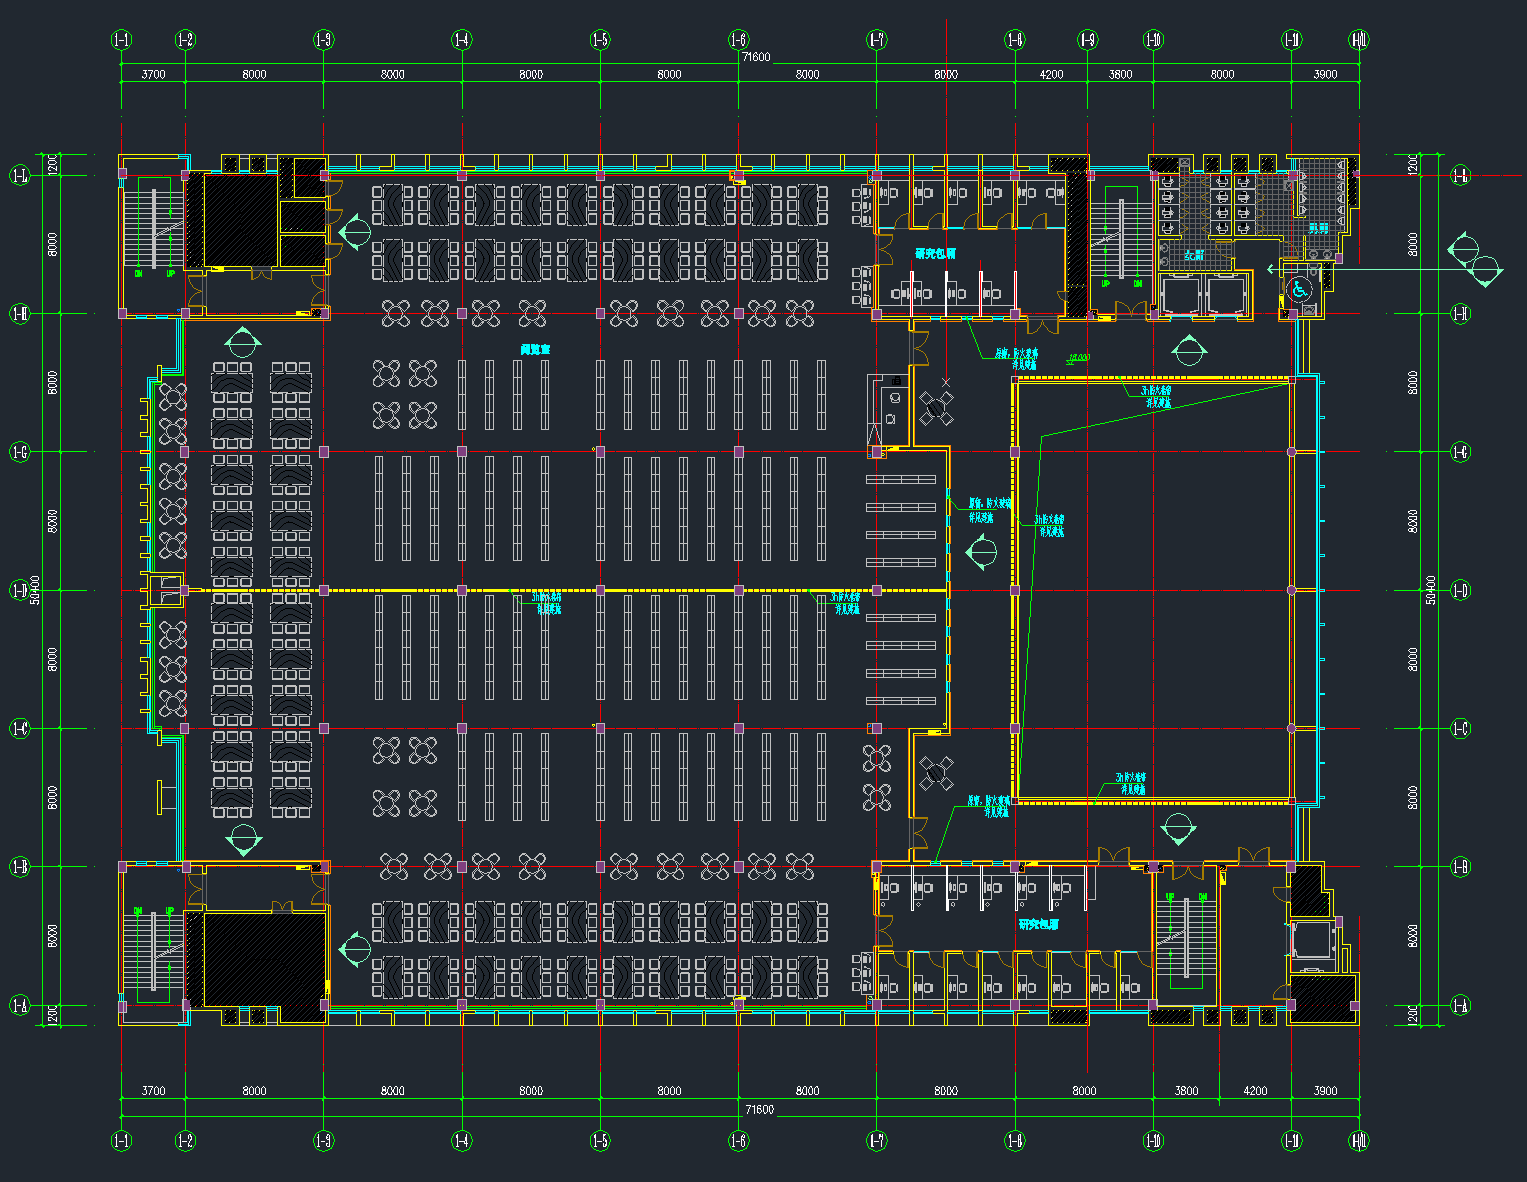Click the UP label in the southwest staircase
The height and width of the screenshot is (1182, 1527).
tap(170, 911)
